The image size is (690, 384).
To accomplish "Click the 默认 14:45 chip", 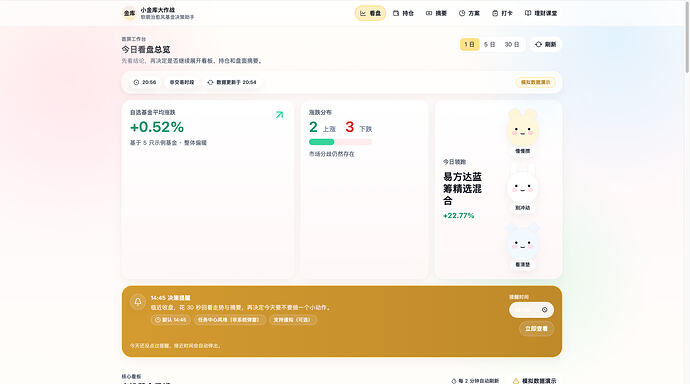I will tap(170, 320).
